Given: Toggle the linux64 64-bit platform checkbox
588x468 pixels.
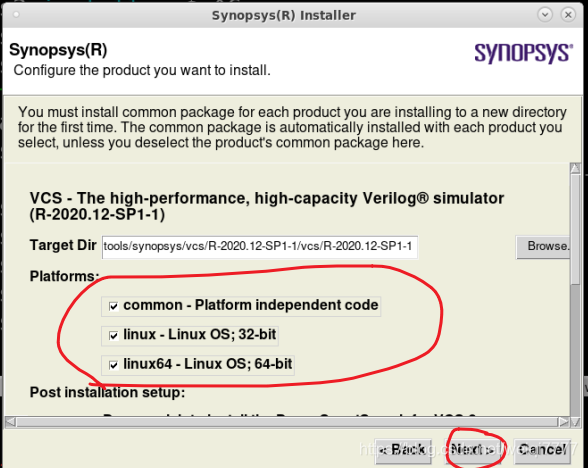Looking at the screenshot, I should coord(114,365).
